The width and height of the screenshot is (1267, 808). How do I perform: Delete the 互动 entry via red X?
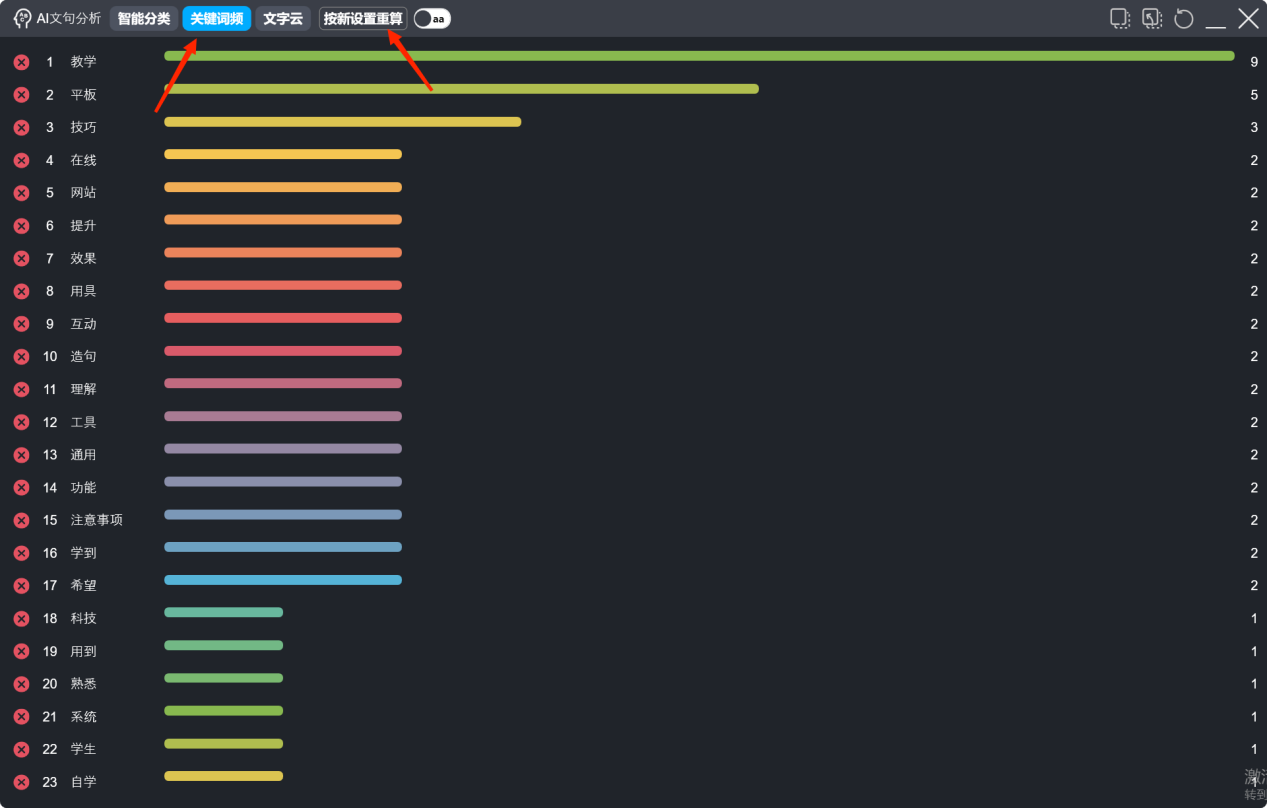pyautogui.click(x=21, y=324)
